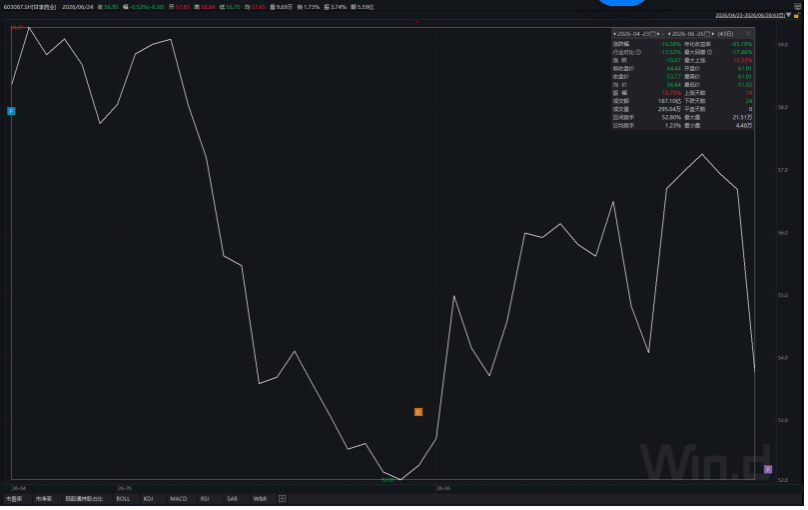The width and height of the screenshot is (808, 510).
Task: Click the date 2026/06/24 in the header
Action: point(78,7)
